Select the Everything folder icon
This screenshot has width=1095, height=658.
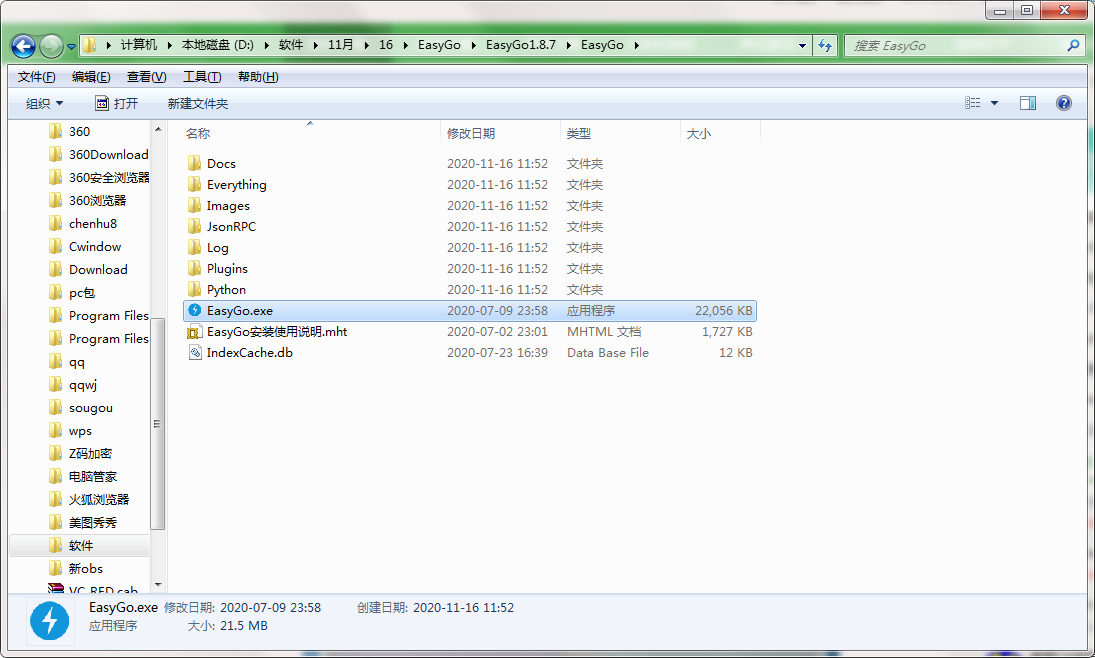(x=195, y=184)
